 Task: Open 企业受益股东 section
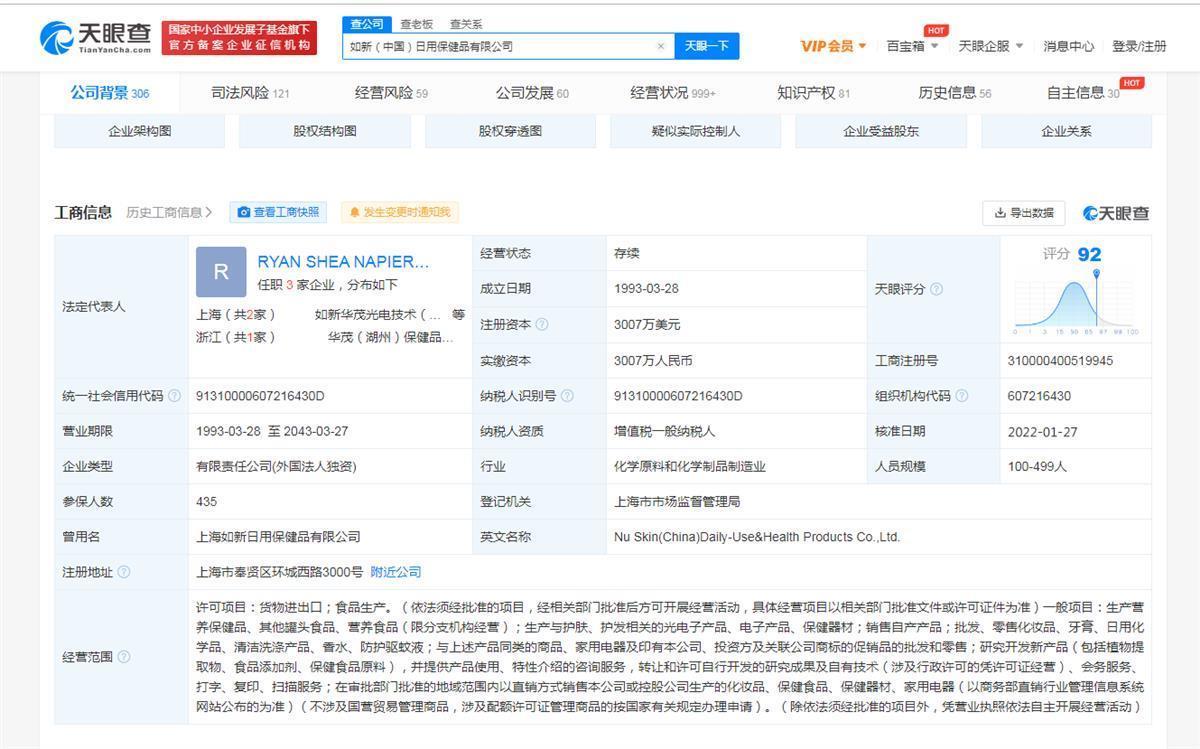point(881,131)
